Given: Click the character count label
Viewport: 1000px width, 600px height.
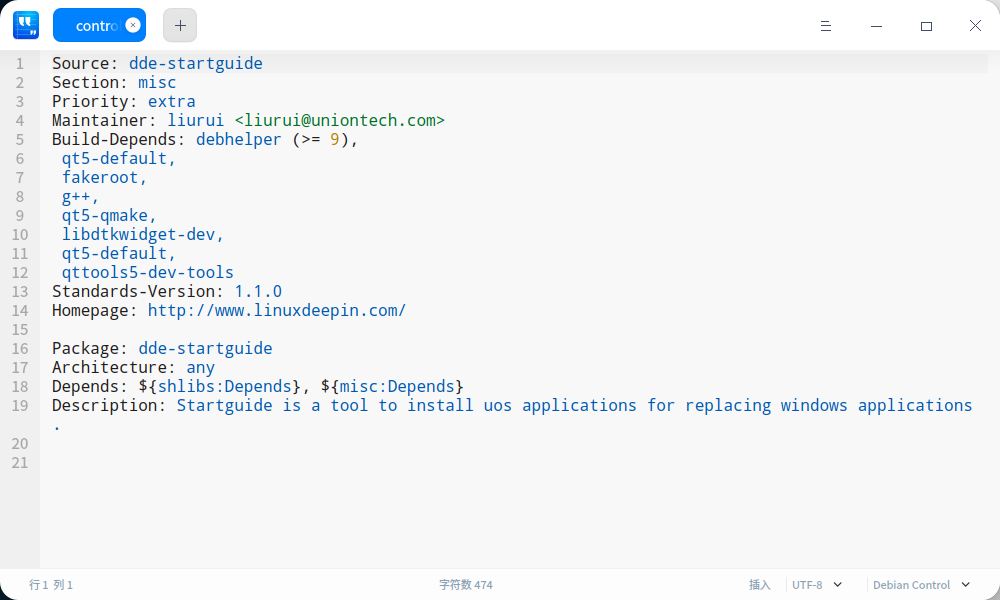Looking at the screenshot, I should 466,585.
